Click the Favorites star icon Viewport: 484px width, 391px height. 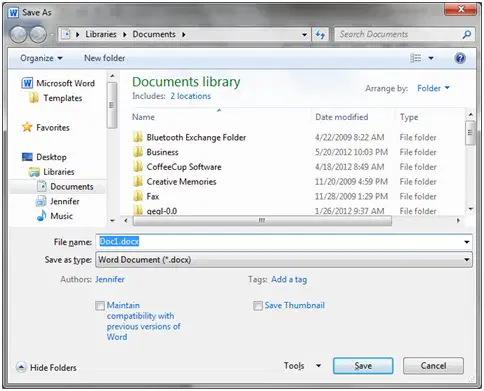pos(27,127)
